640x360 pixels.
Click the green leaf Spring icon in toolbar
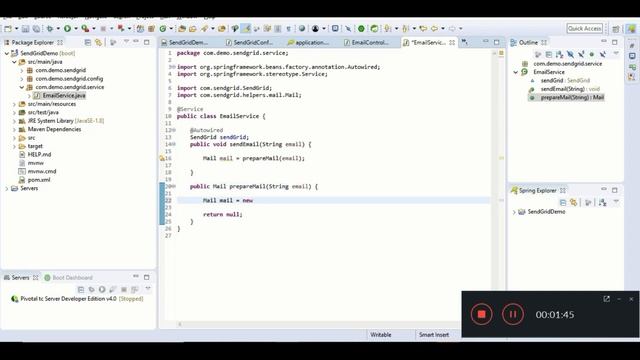(x=374, y=29)
